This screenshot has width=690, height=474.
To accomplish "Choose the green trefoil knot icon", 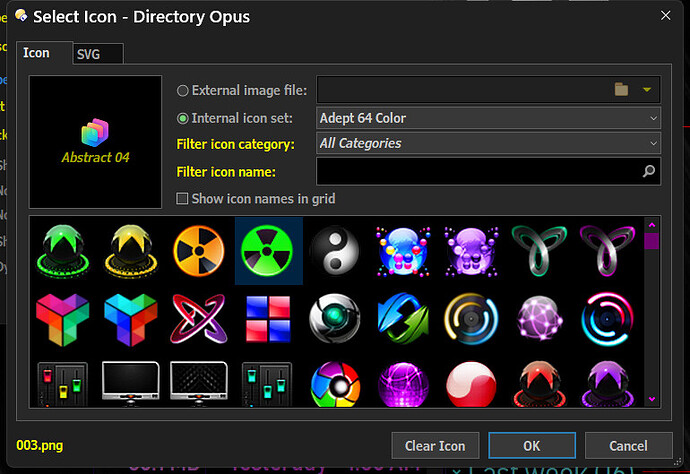I will 540,250.
